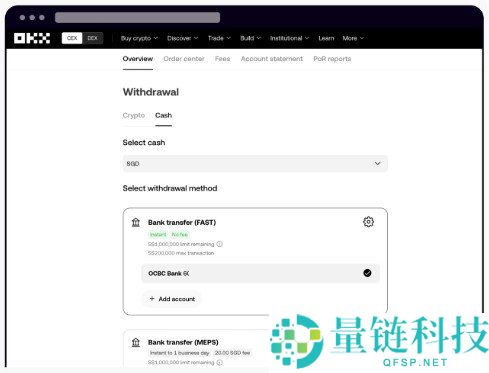The width and height of the screenshot is (489, 373).
Task: Expand the Buy crypto menu
Action: [x=139, y=38]
